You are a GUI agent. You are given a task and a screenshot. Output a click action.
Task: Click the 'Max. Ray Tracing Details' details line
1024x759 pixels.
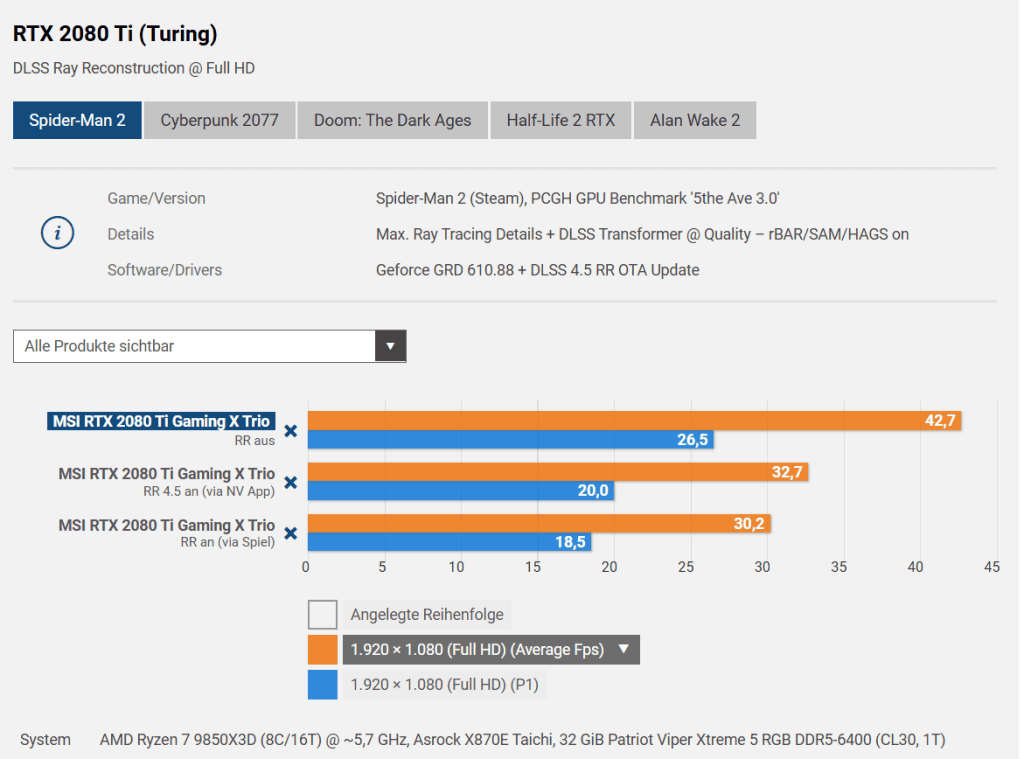642,234
